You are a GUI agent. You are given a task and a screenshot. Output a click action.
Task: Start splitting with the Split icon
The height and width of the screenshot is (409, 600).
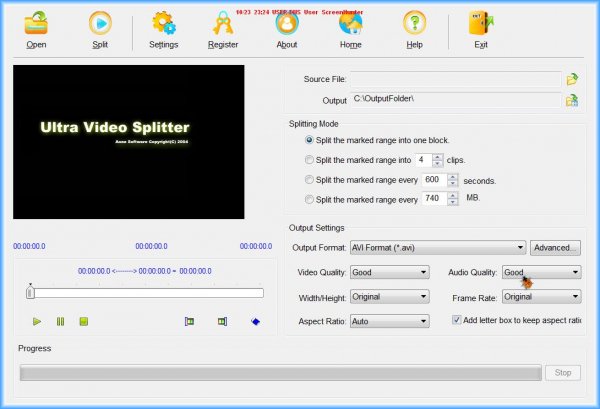click(100, 23)
